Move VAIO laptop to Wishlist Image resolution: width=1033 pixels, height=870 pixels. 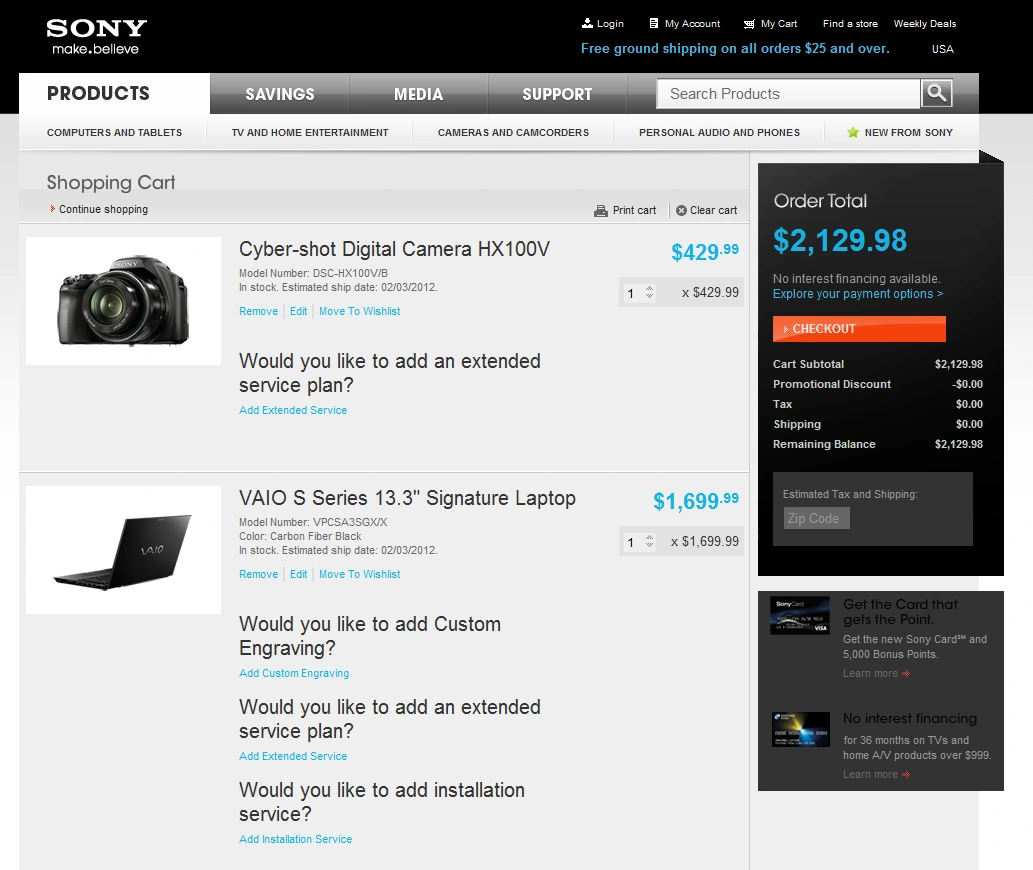(359, 574)
